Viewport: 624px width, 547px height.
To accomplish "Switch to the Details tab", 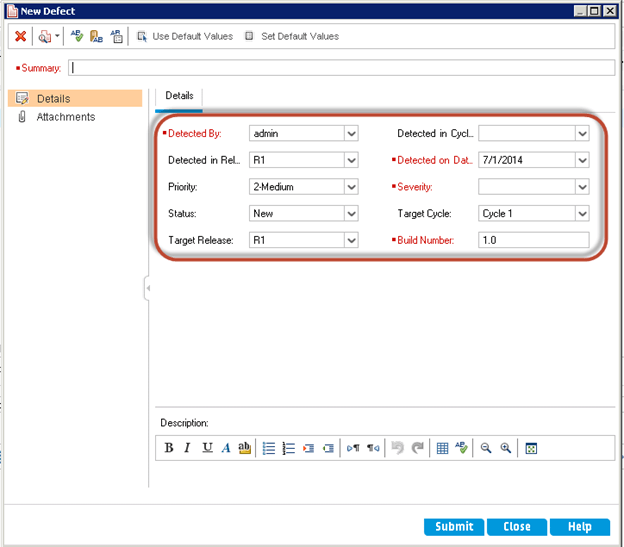I will [x=180, y=95].
